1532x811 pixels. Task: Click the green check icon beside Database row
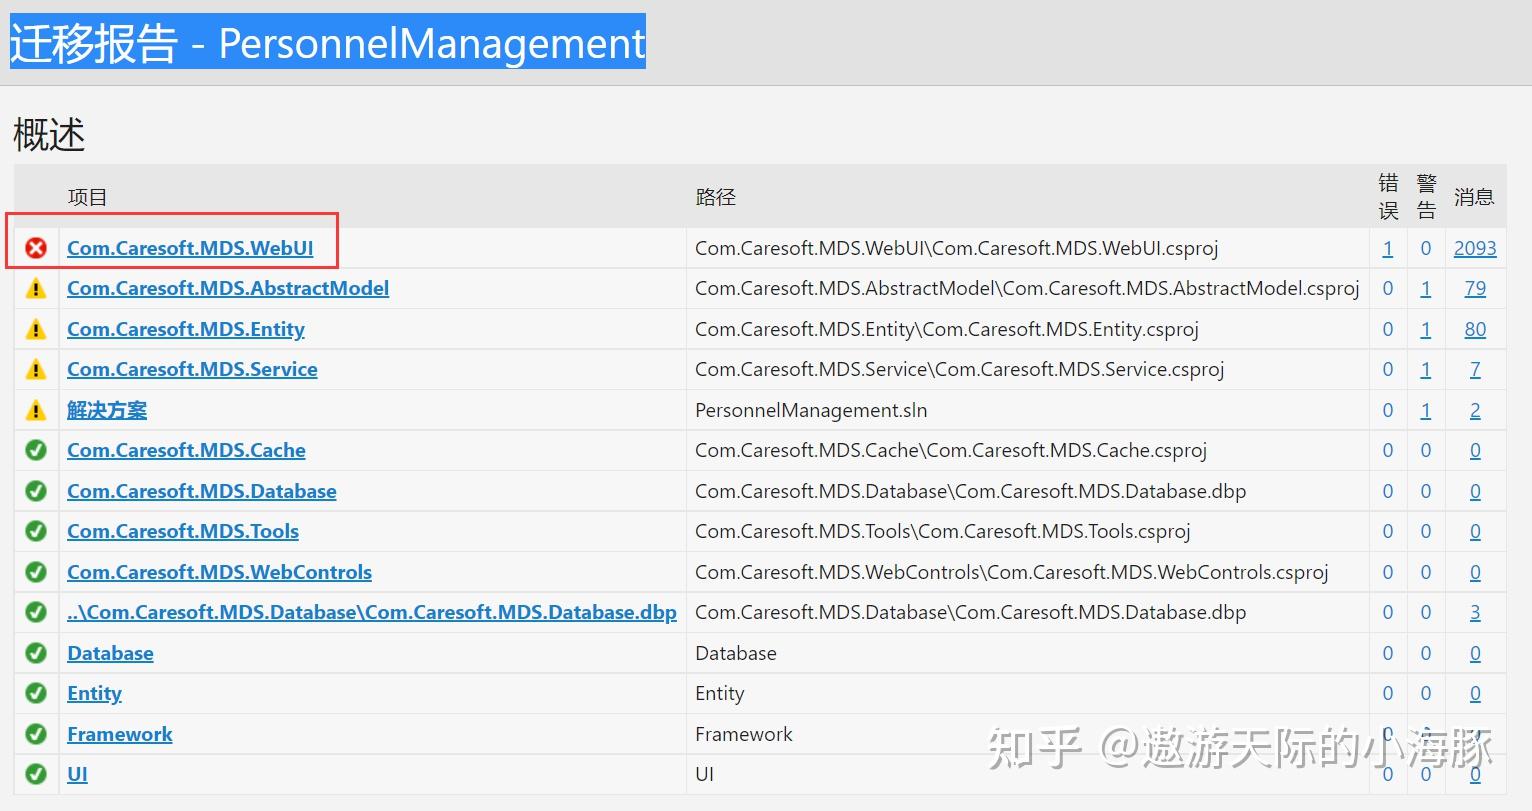click(x=36, y=653)
